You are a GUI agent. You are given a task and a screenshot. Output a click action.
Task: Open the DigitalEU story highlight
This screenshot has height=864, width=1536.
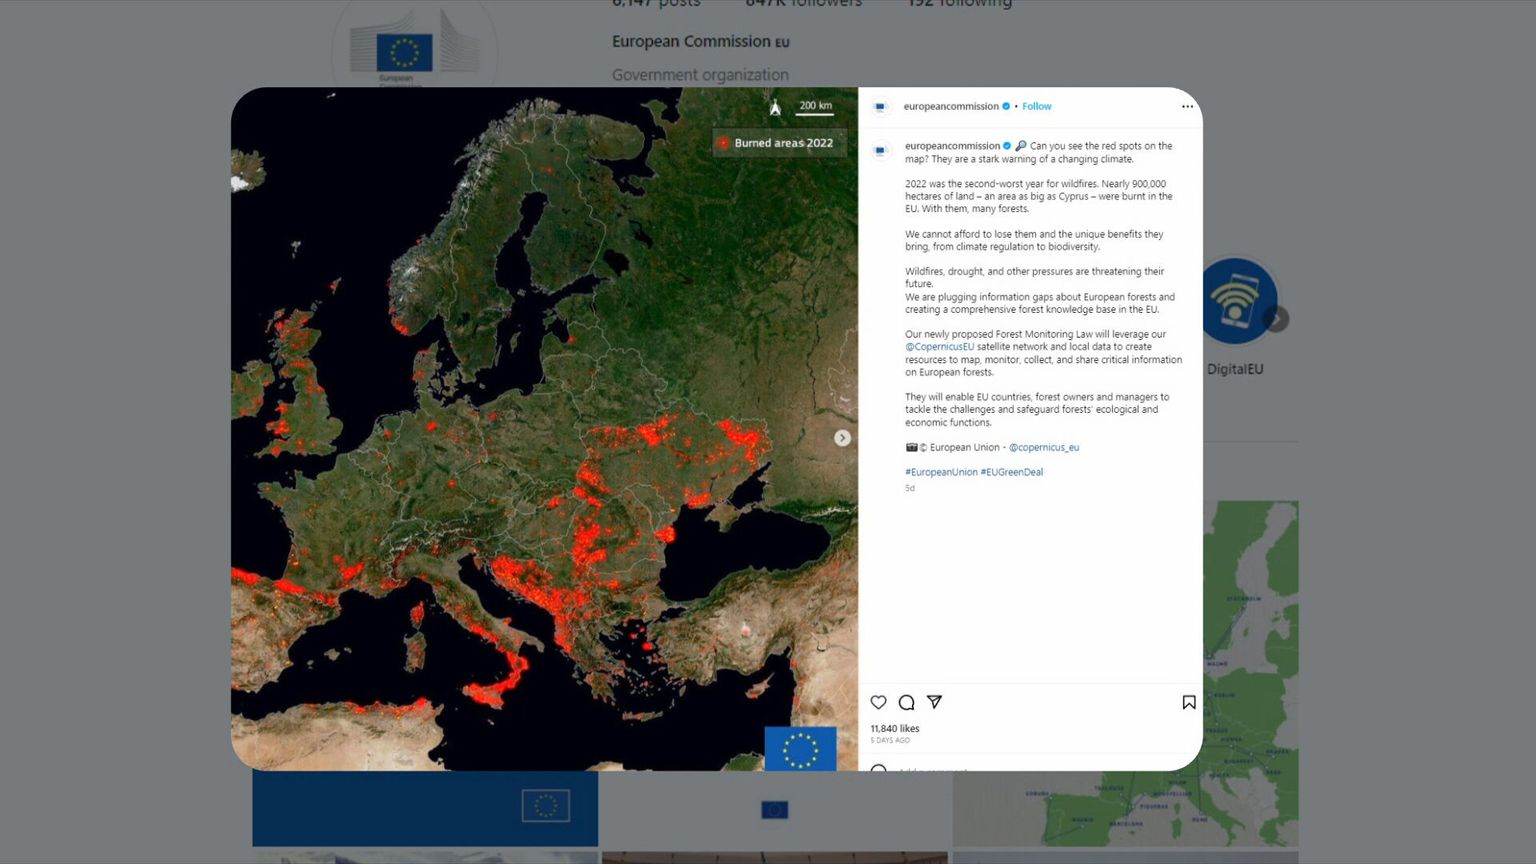tap(1236, 303)
